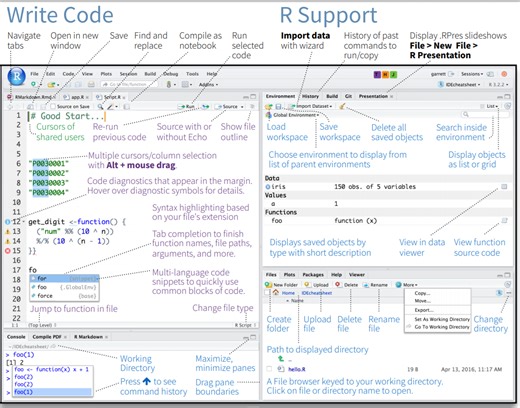The image size is (520, 408).
Task: Tick the select-all checkbox in Files pane
Action: coord(267,293)
